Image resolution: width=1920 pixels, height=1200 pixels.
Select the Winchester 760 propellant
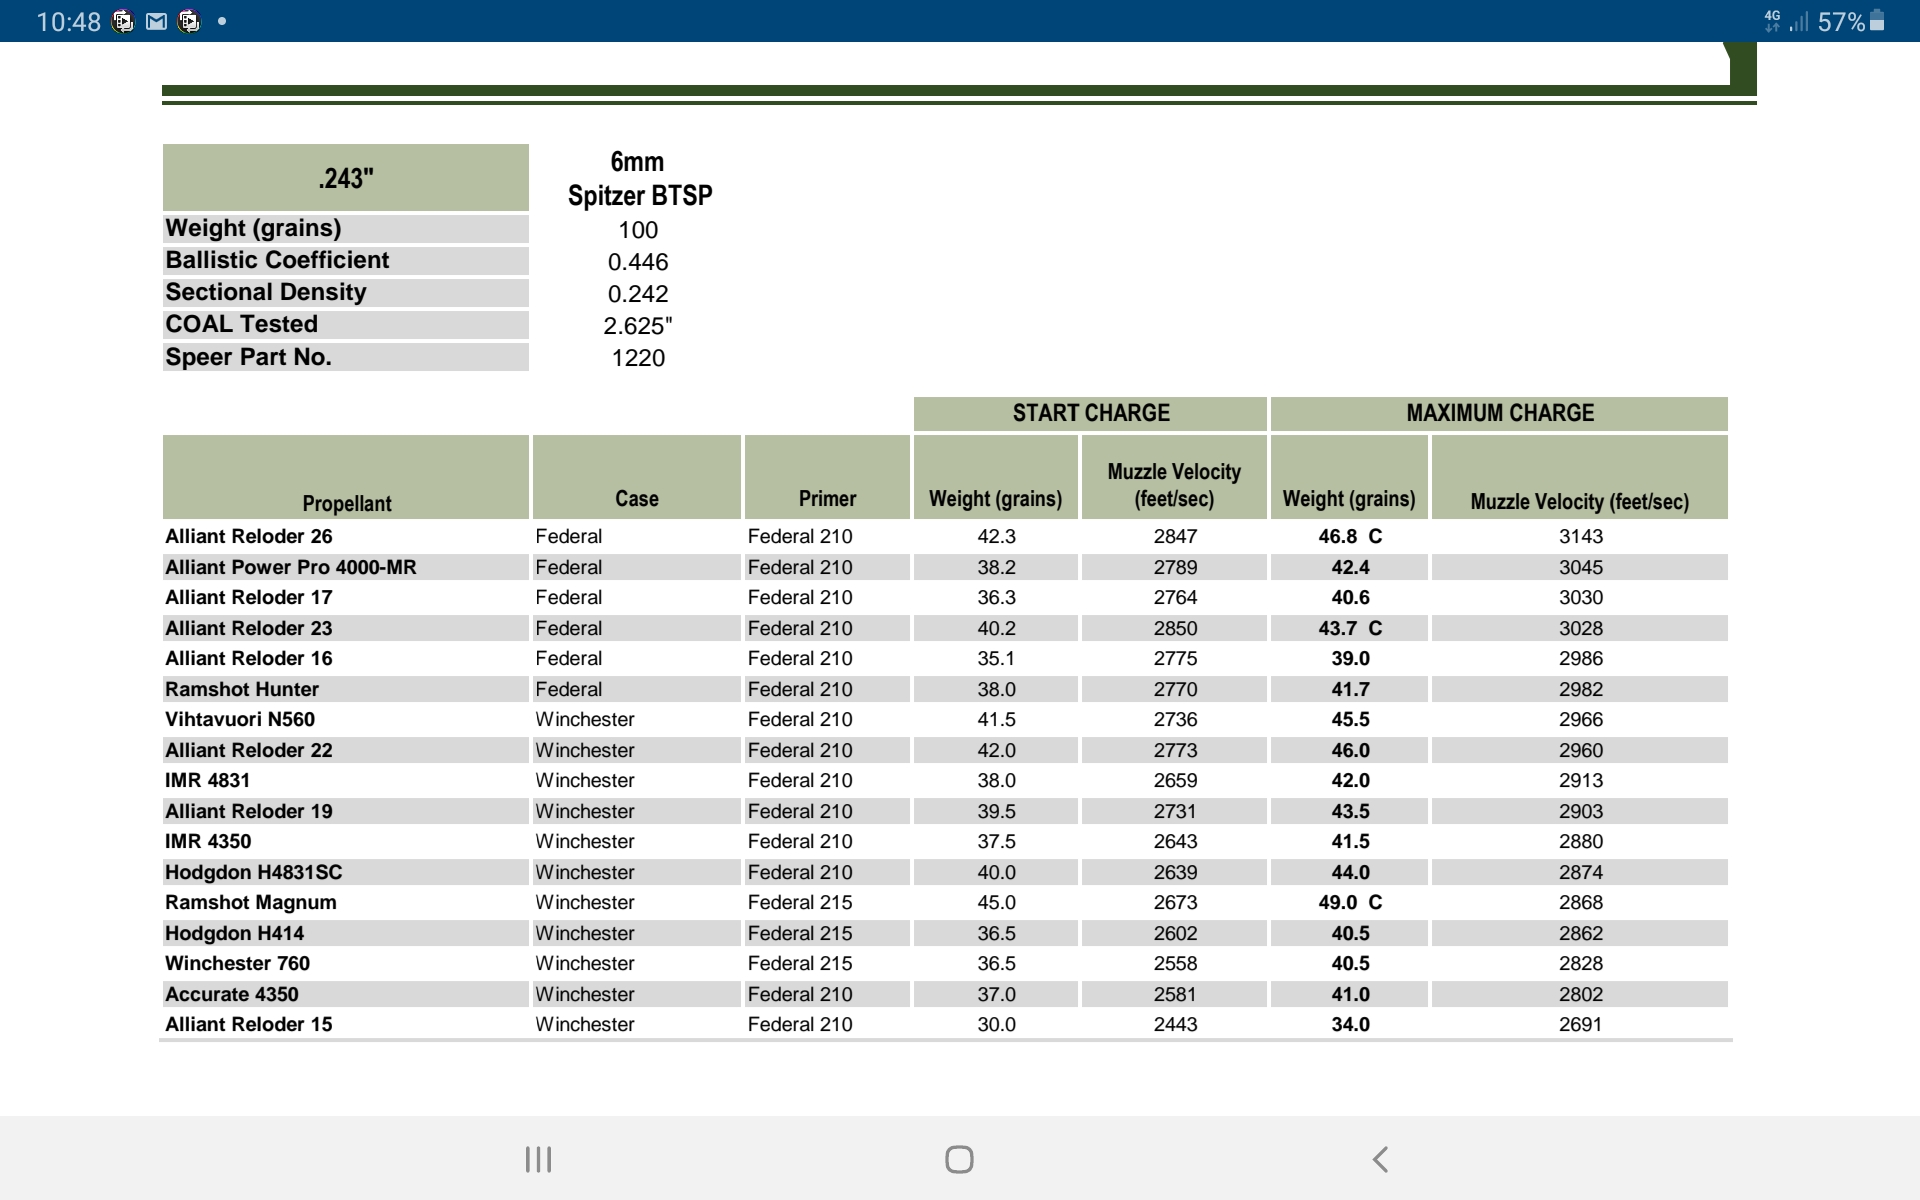(x=238, y=963)
